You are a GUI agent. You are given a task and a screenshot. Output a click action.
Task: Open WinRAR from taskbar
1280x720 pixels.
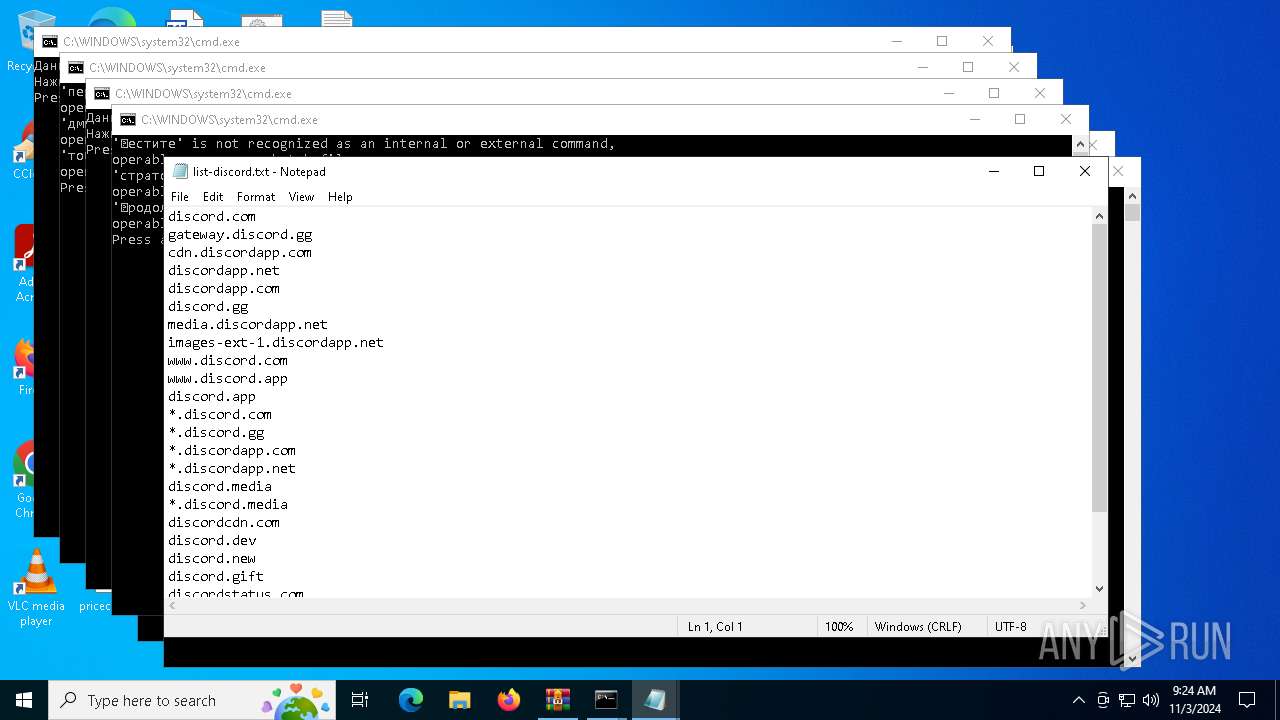557,700
